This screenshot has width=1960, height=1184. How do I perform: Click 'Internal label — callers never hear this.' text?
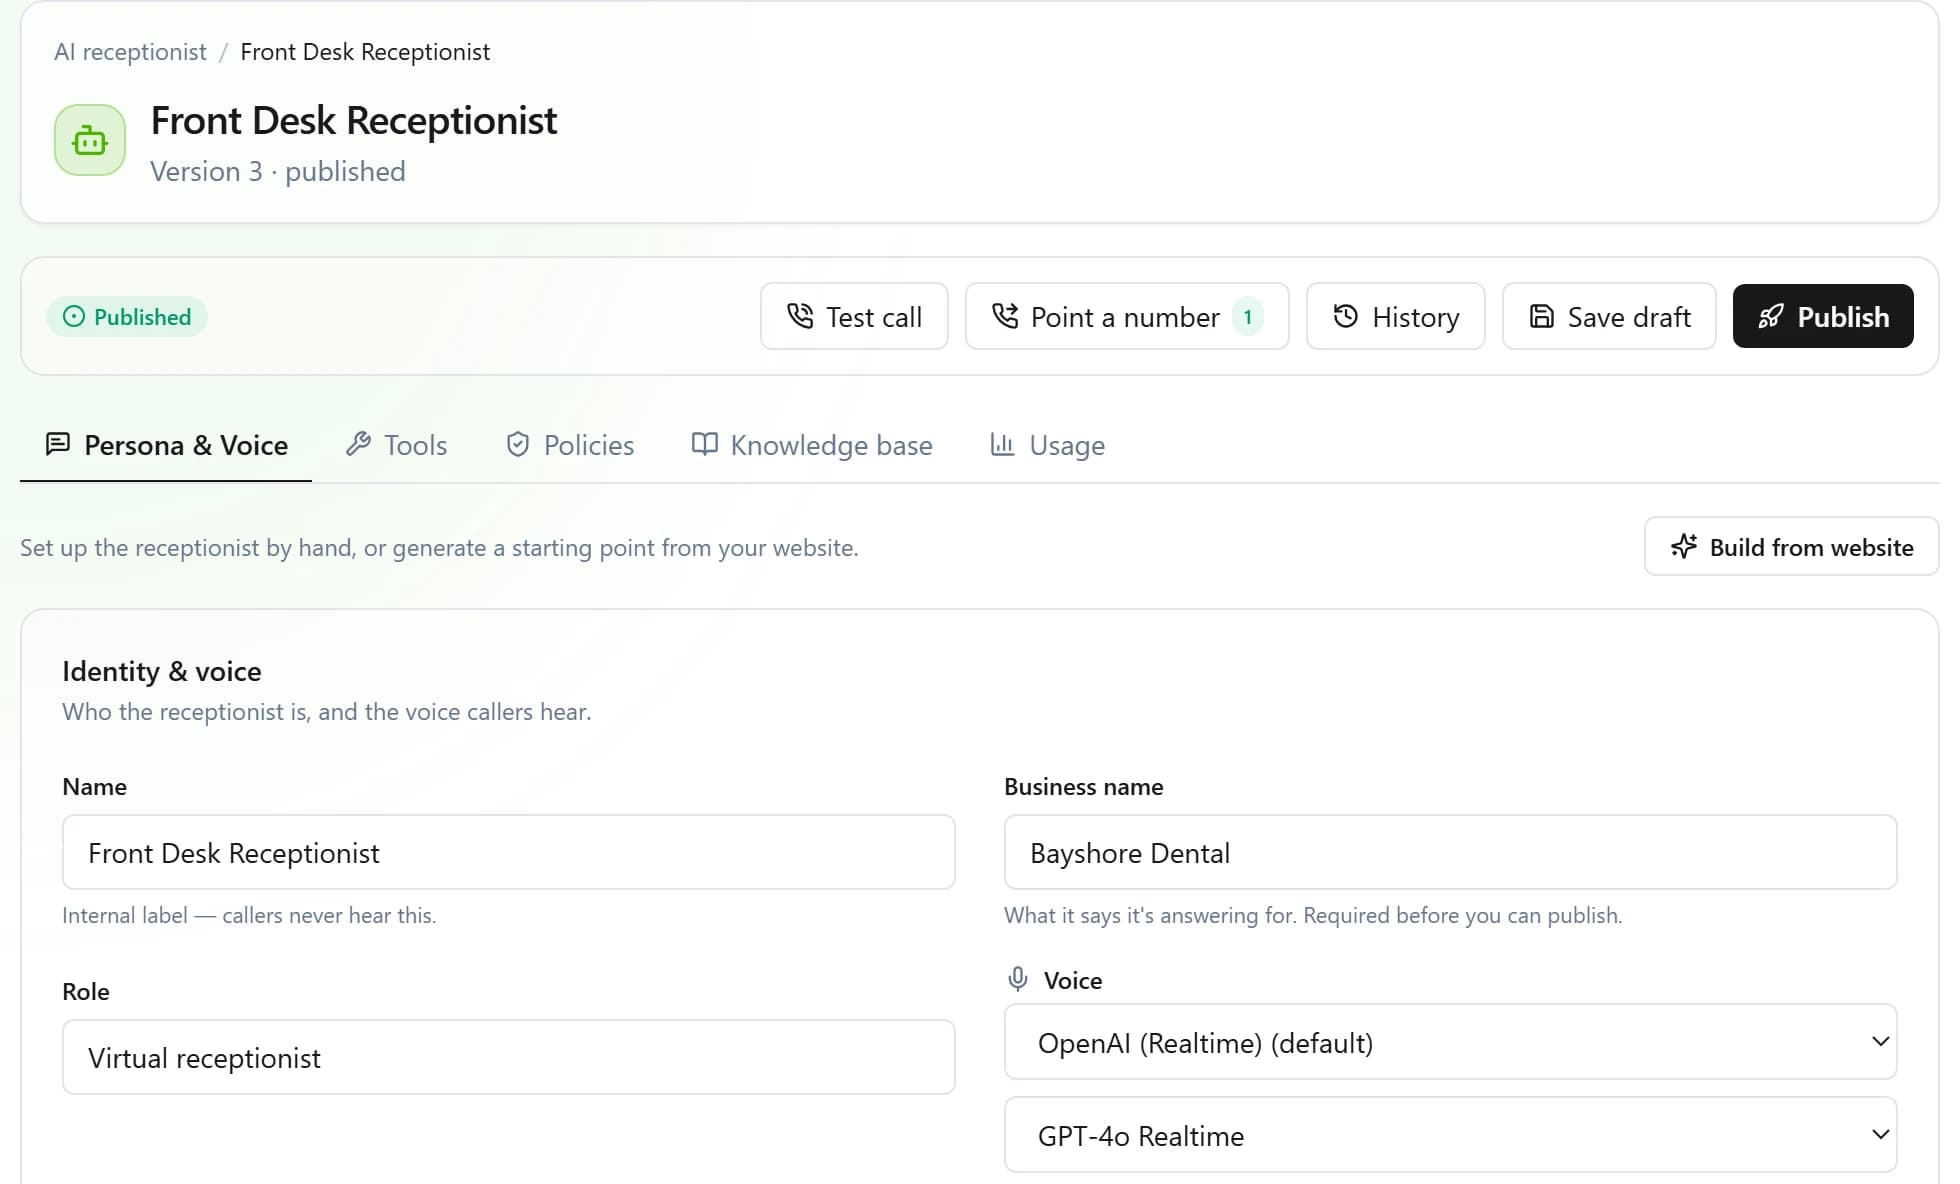[249, 915]
